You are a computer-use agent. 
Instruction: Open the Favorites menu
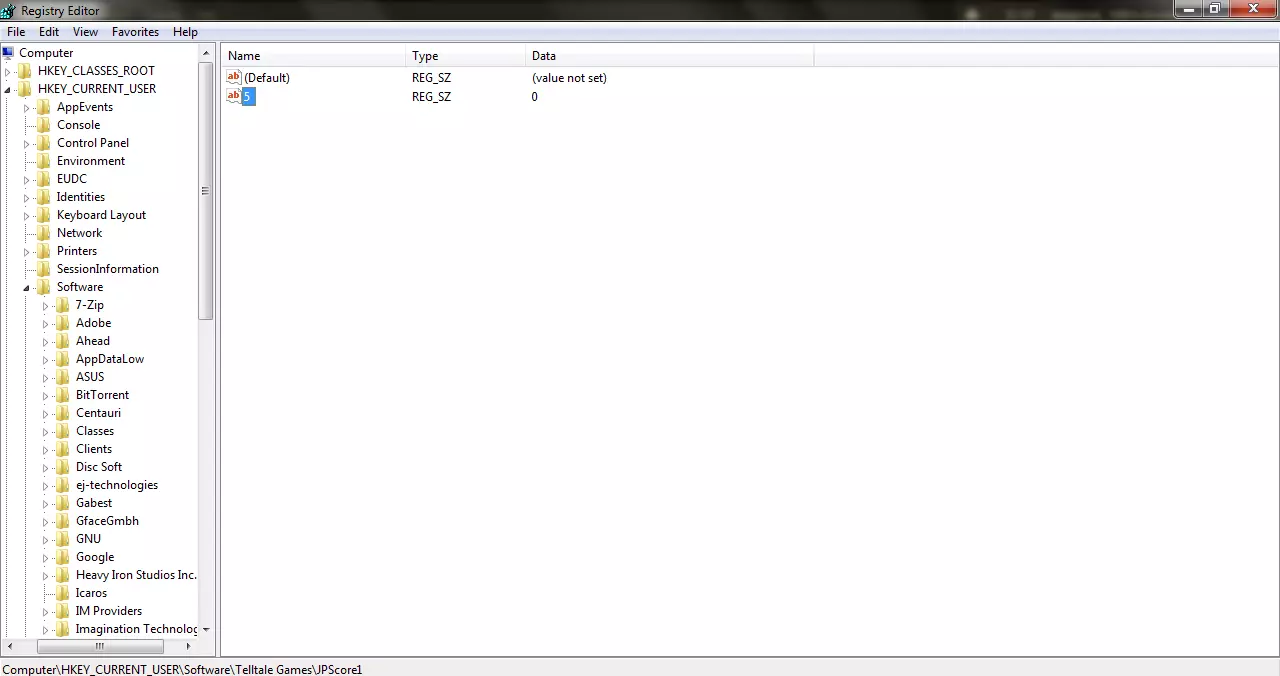click(135, 32)
